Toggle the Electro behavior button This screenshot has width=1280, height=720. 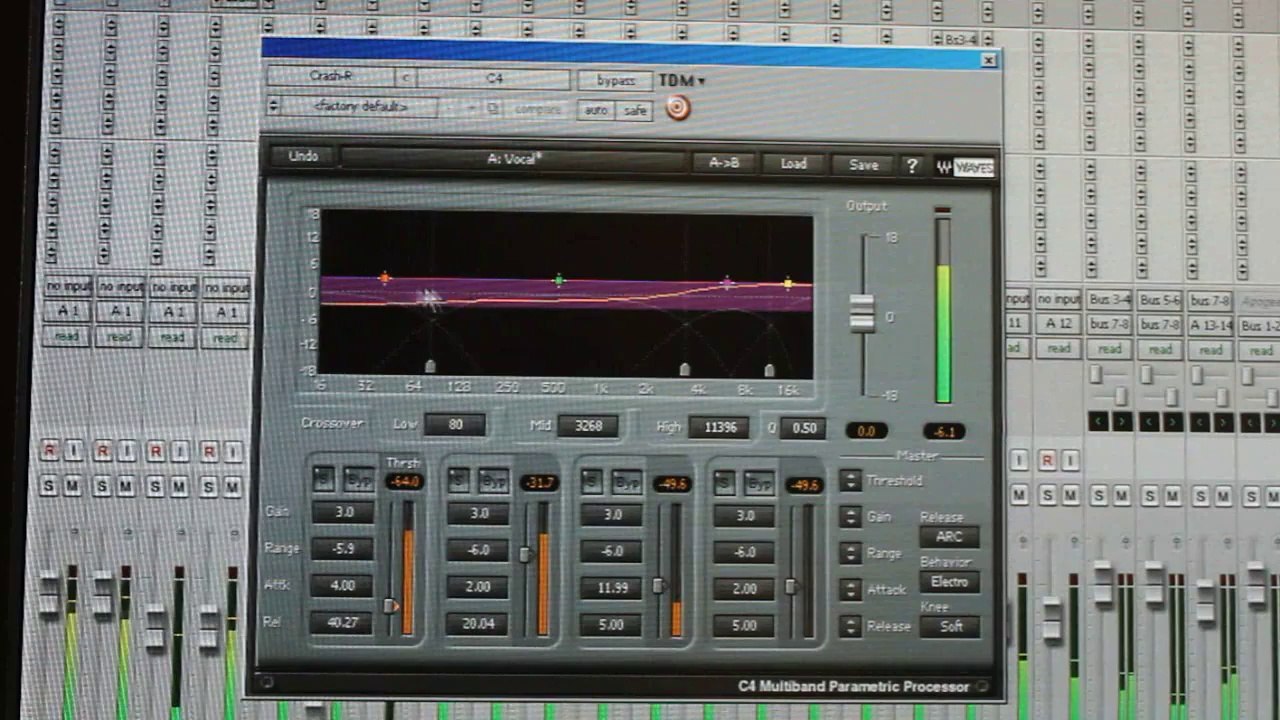pos(949,582)
